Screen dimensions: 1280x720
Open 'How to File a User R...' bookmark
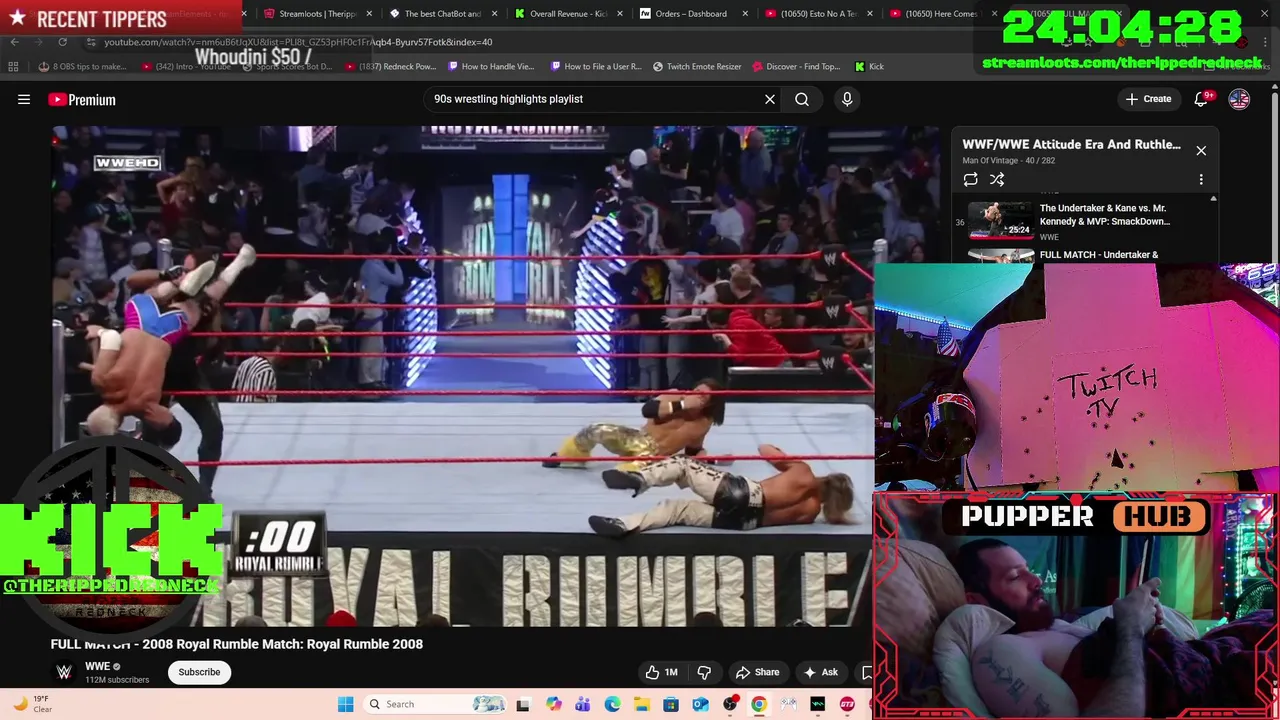tap(597, 66)
